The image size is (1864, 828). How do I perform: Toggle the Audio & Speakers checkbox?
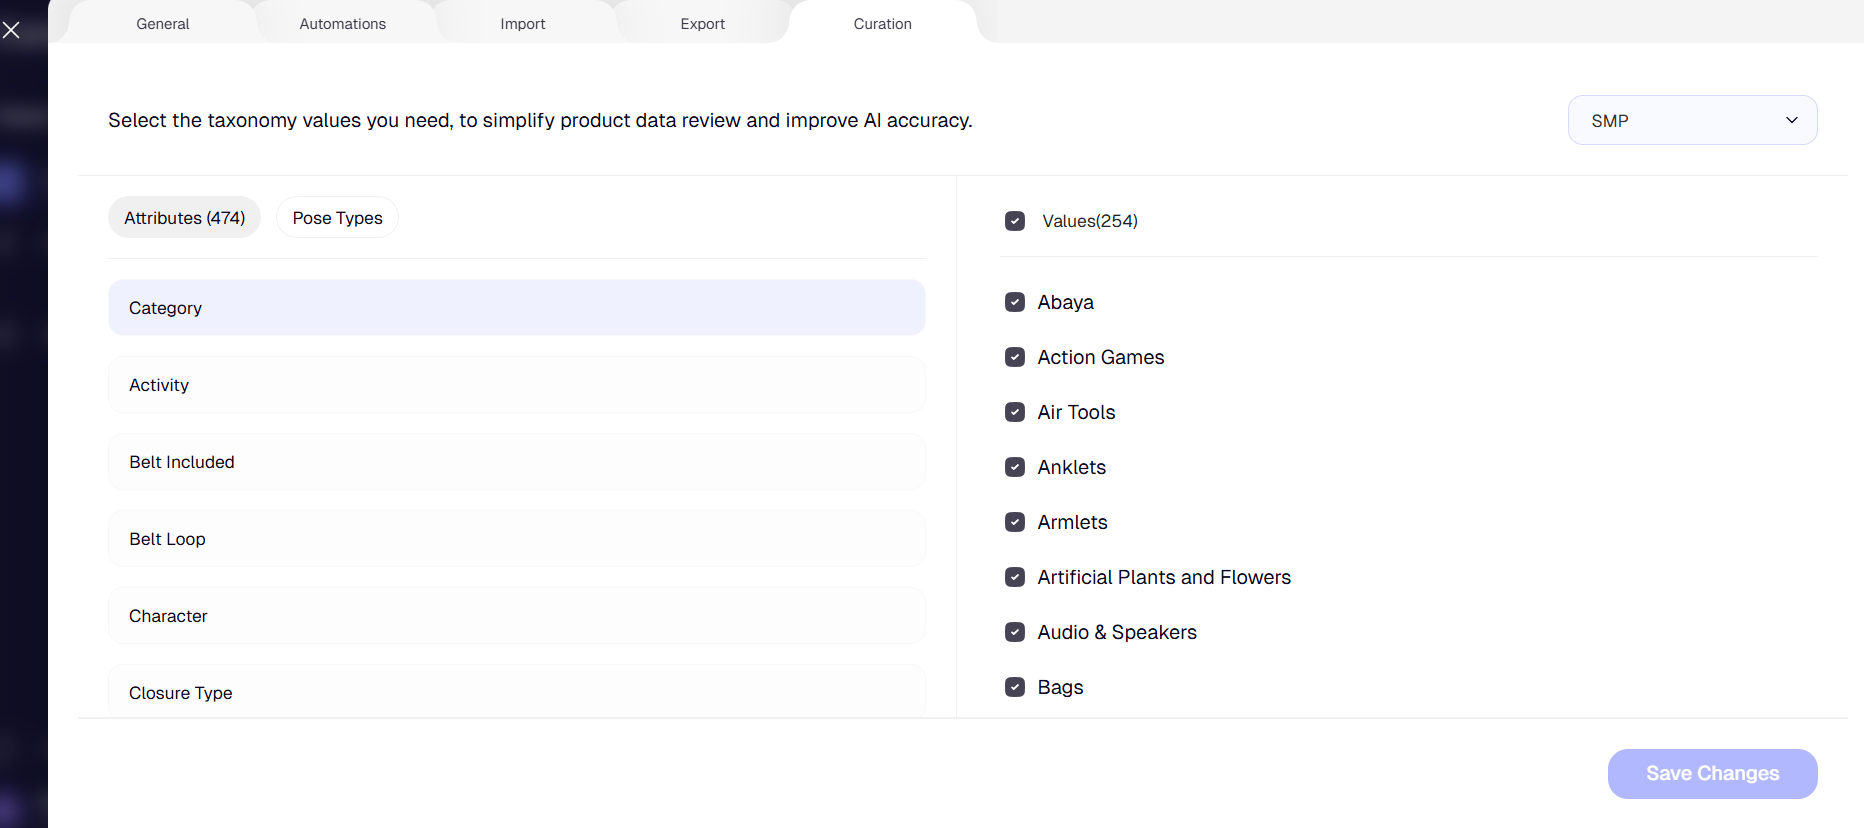pyautogui.click(x=1015, y=632)
